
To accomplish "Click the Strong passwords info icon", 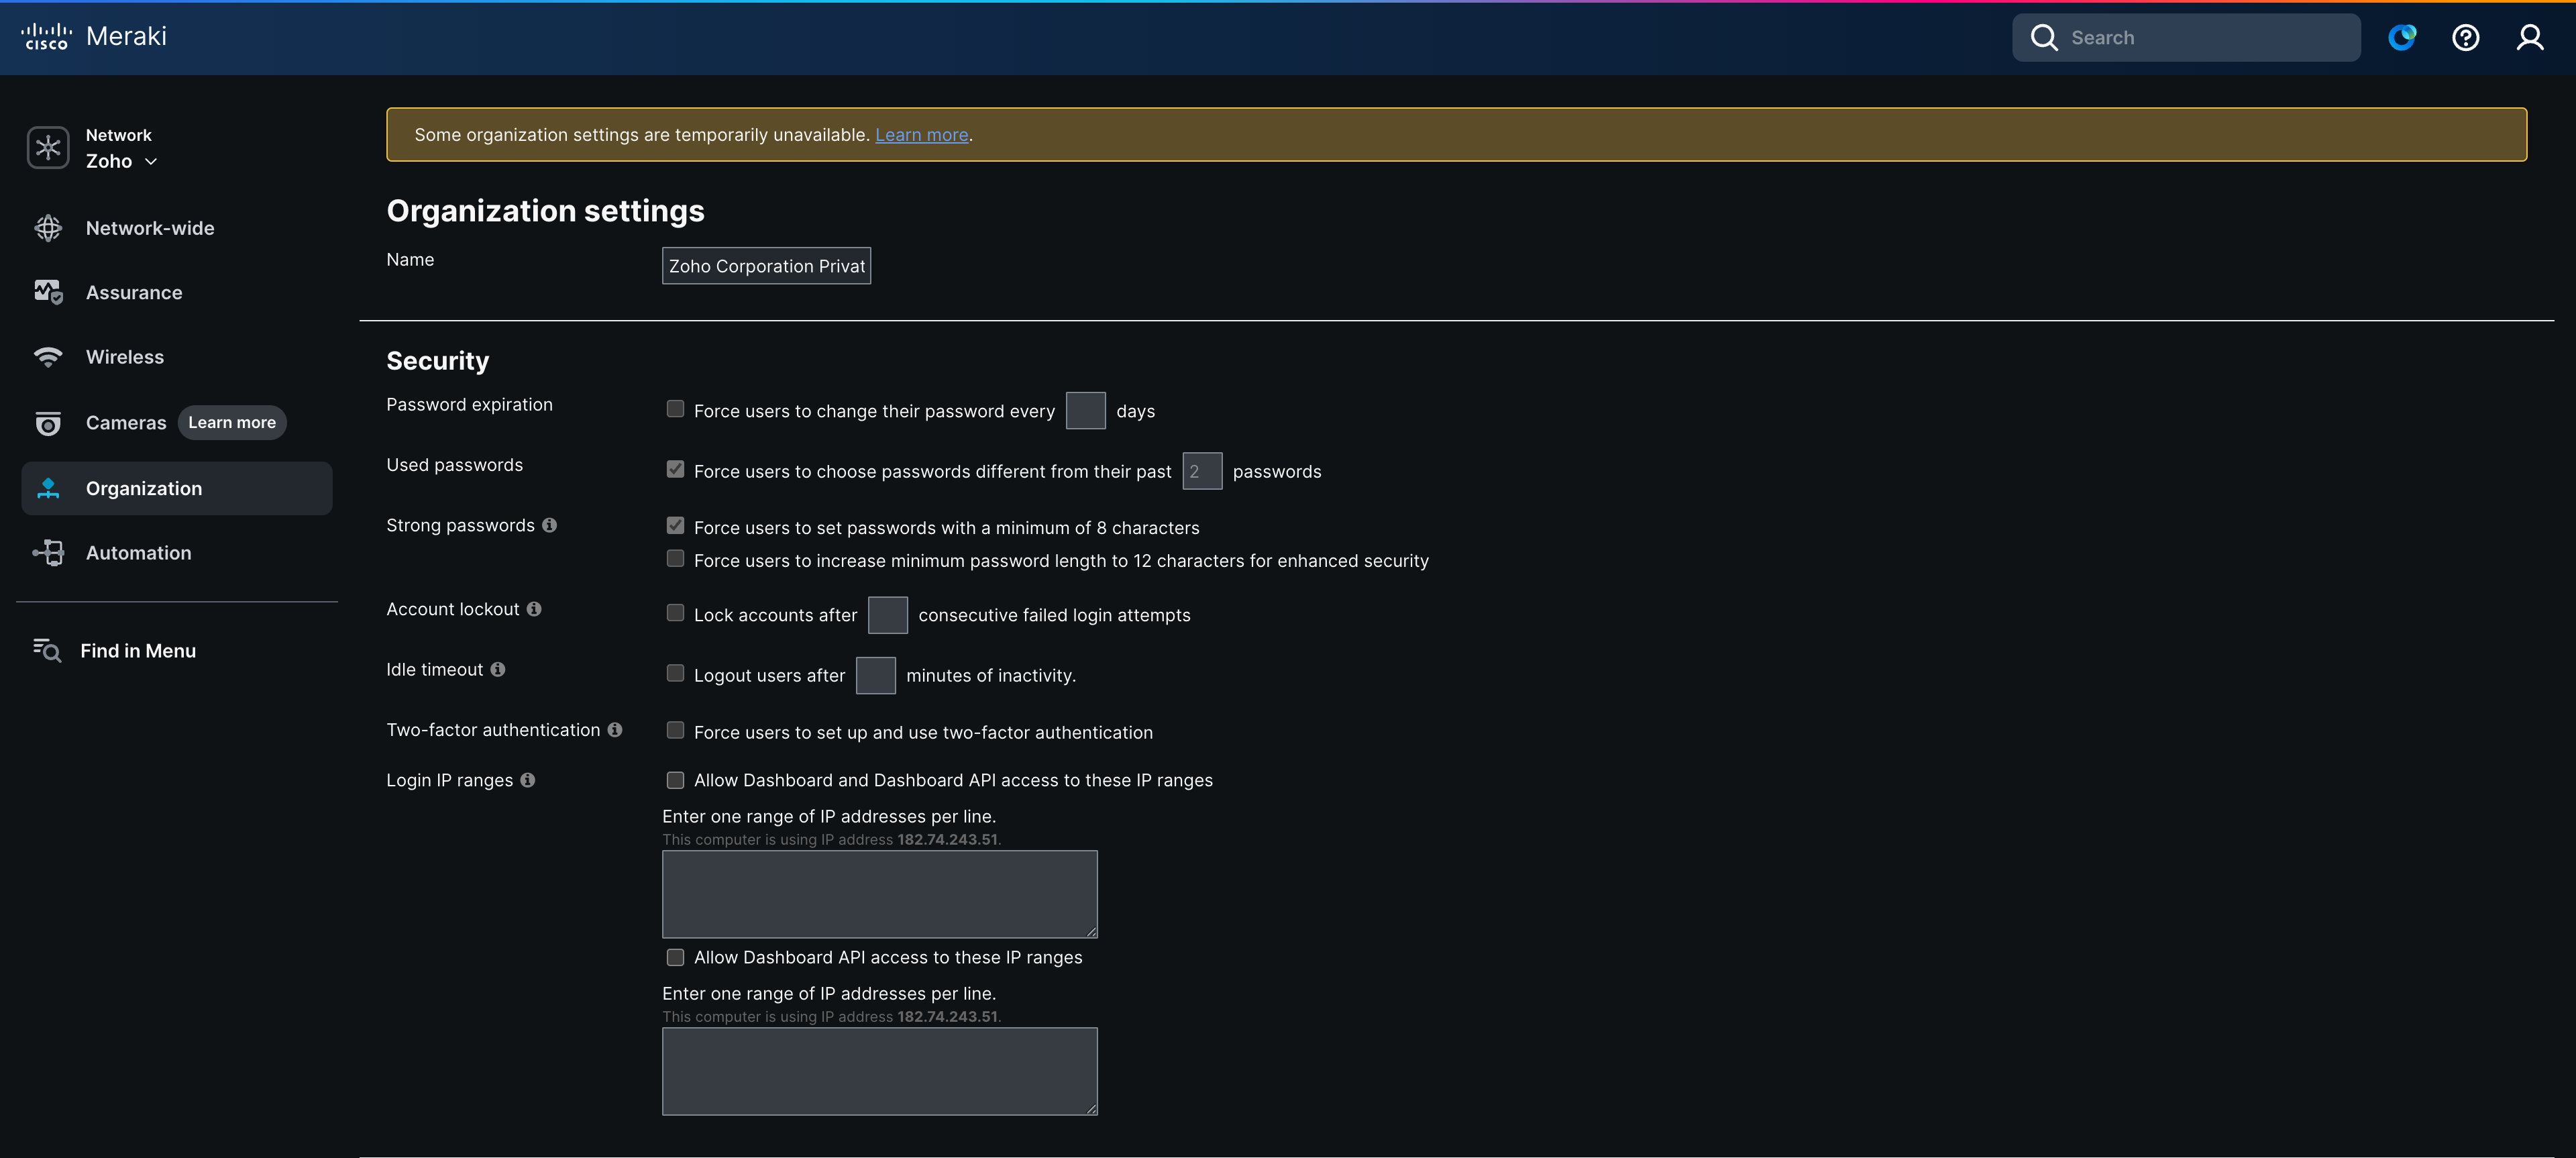I will [549, 525].
